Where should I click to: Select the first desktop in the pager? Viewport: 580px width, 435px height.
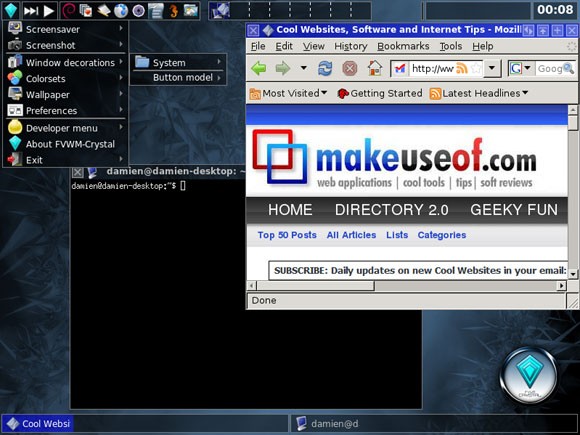219,11
